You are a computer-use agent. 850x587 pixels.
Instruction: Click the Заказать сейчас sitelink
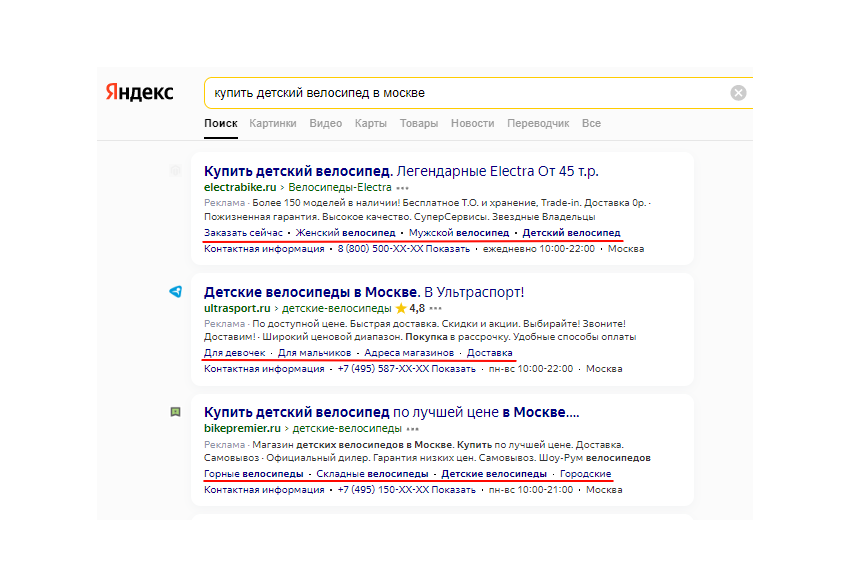pyautogui.click(x=237, y=232)
